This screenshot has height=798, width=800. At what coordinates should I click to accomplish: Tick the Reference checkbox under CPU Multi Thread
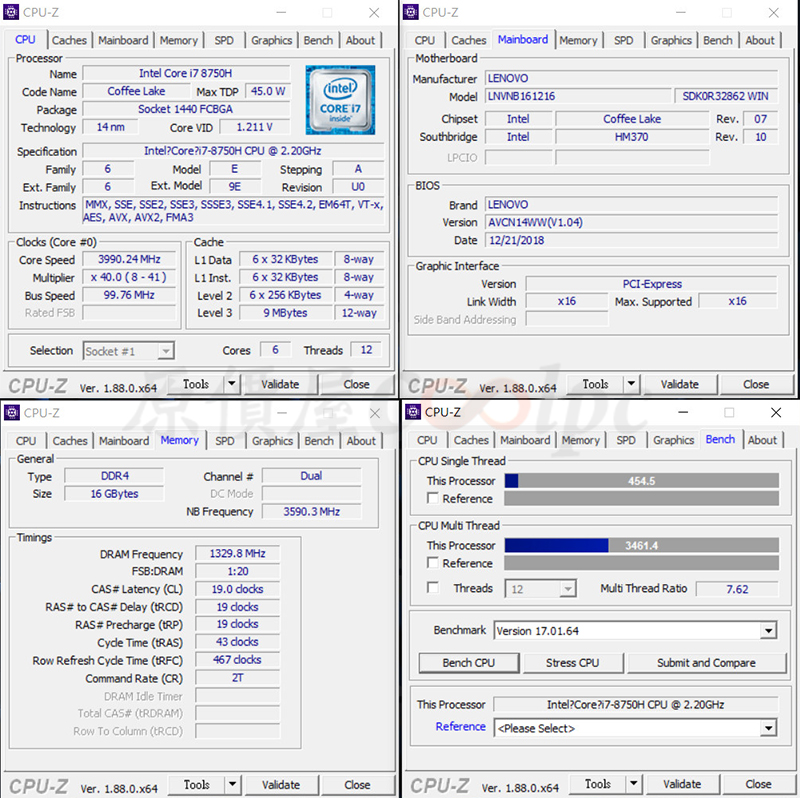click(x=433, y=563)
